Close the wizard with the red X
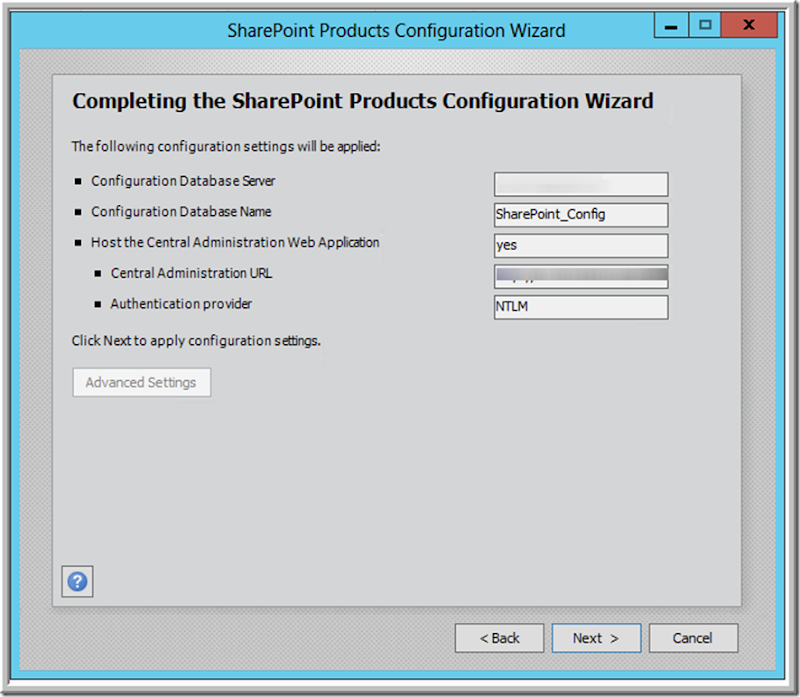This screenshot has height=697, width=800. (749, 25)
